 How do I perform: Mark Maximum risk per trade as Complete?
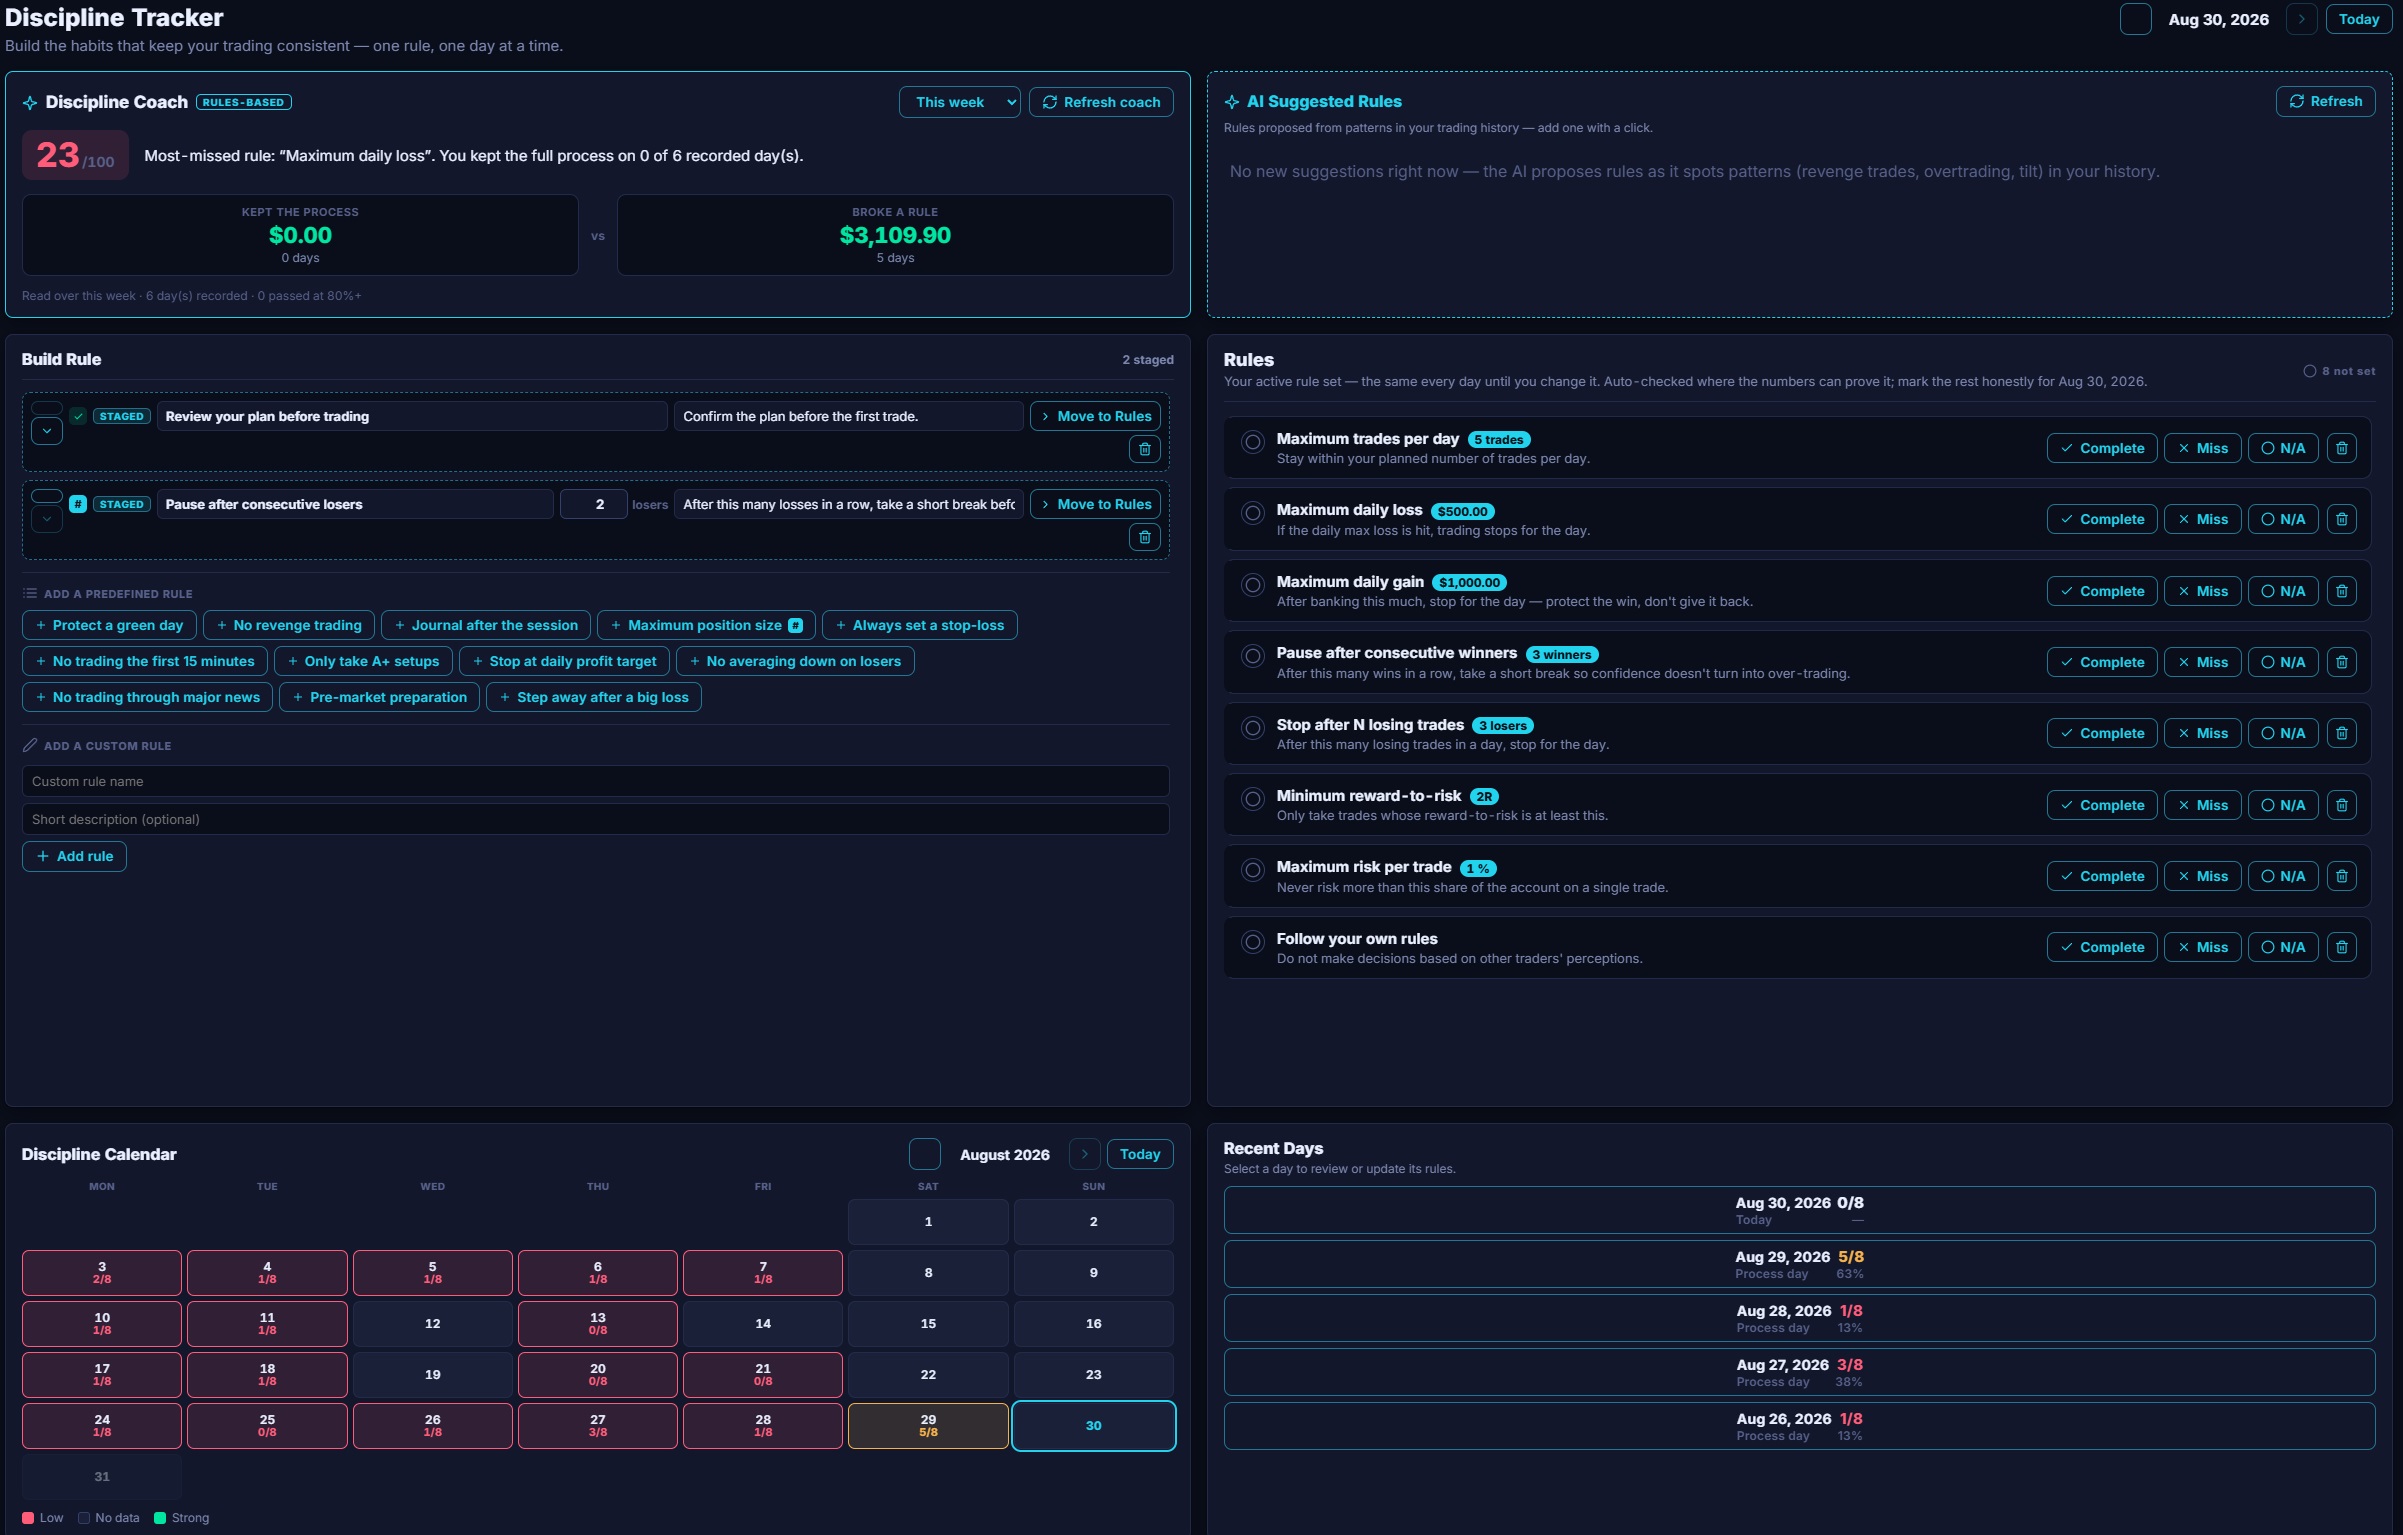click(2102, 876)
